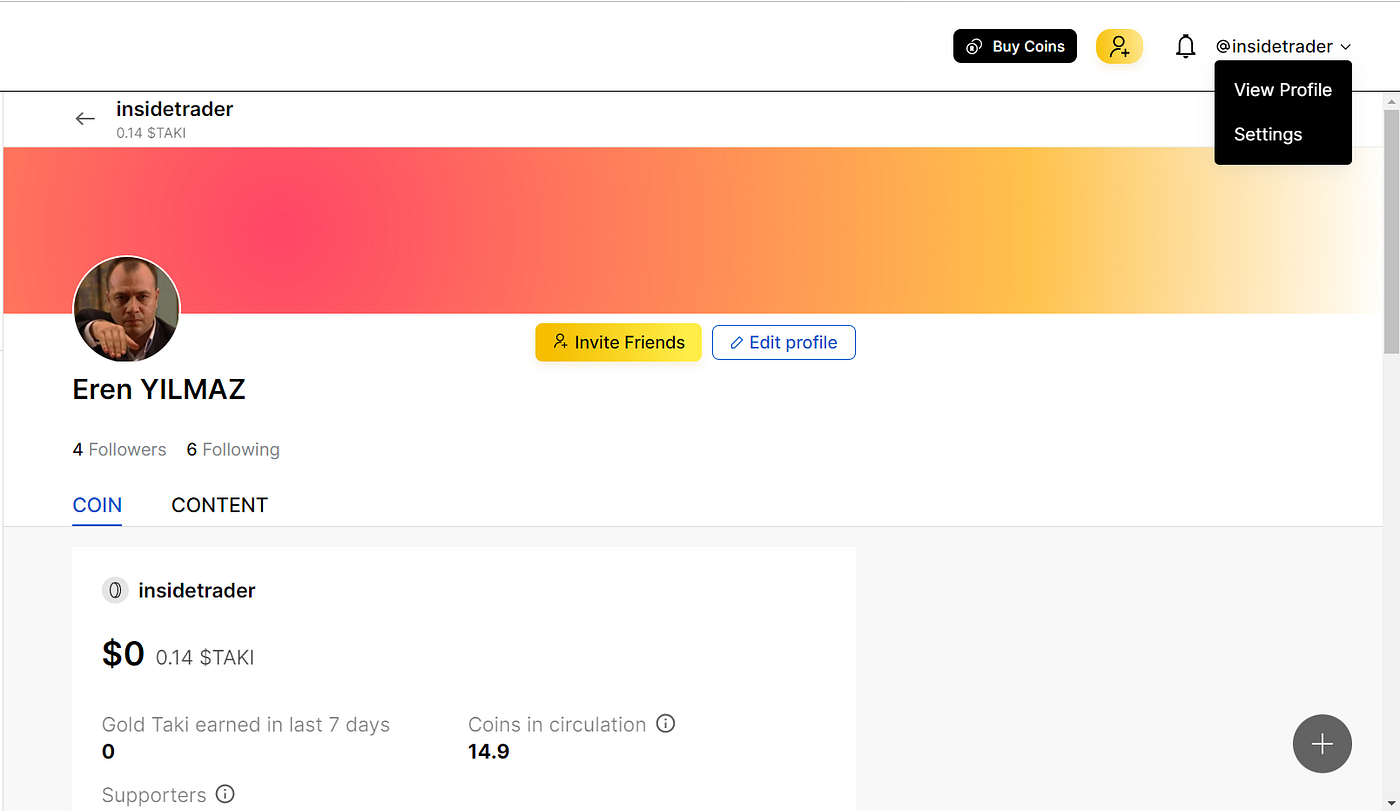This screenshot has height=811, width=1400.
Task: View the 6 Following list
Action: tap(233, 450)
